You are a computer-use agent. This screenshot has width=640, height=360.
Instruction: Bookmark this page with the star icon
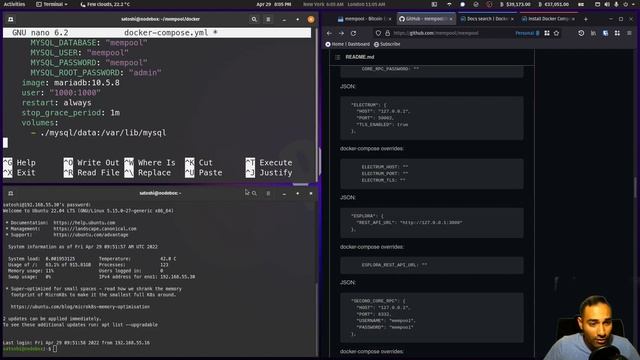click(x=556, y=33)
